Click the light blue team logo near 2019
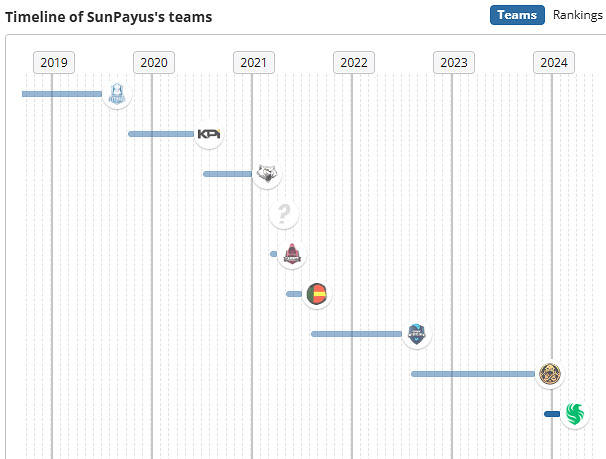Screen dimensions: 606x459 [118, 94]
